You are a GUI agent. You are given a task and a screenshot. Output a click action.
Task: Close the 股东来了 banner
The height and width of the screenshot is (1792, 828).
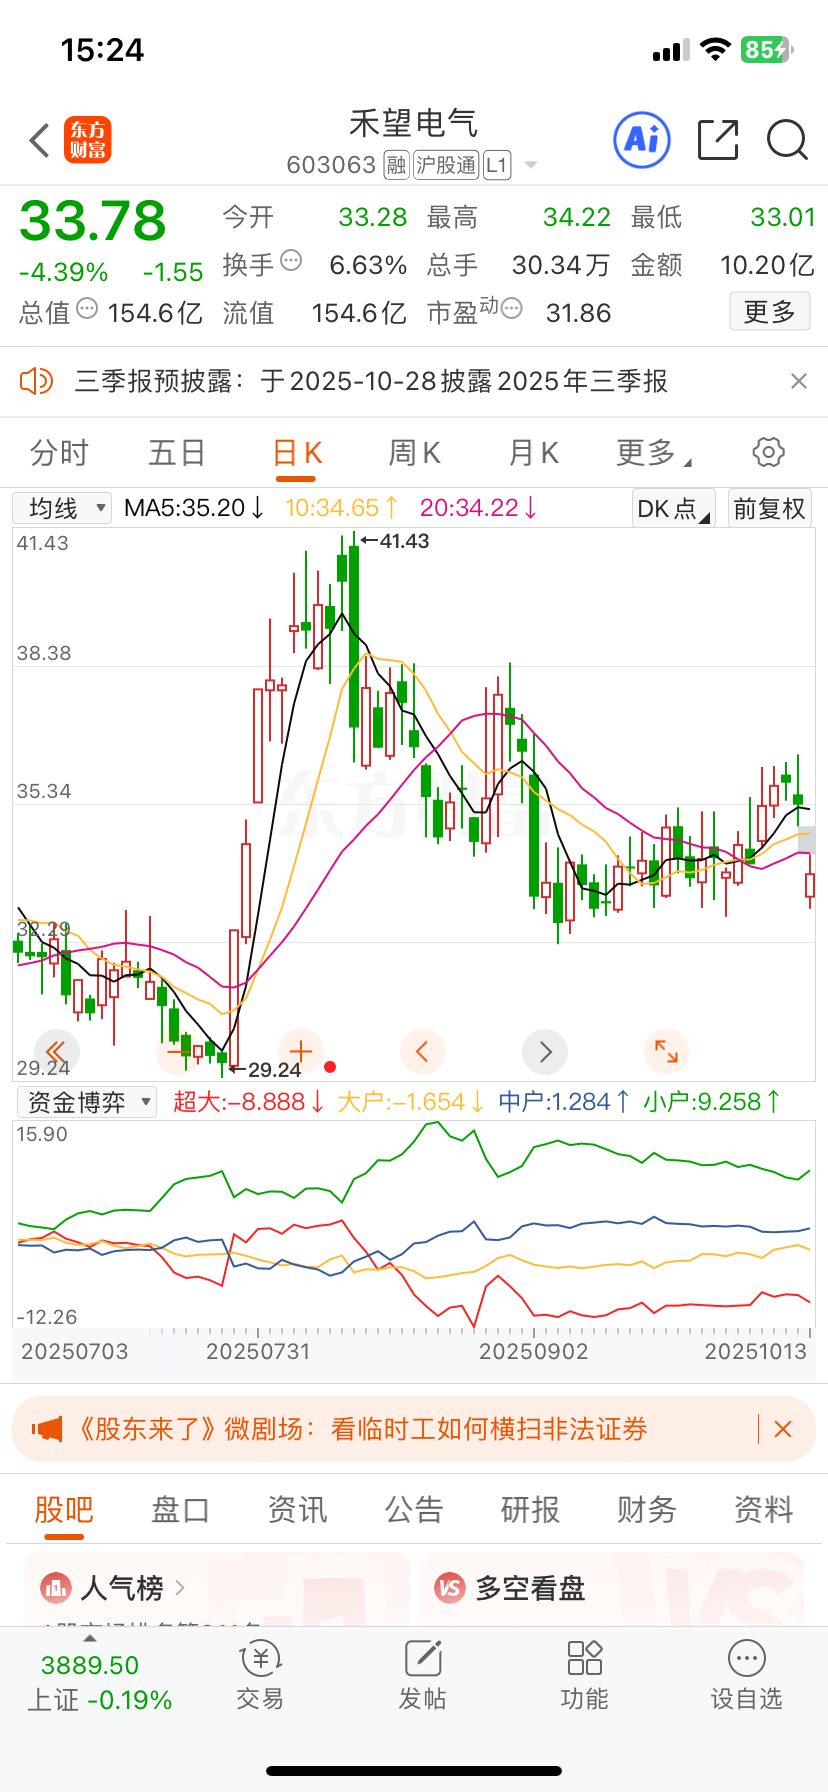click(783, 1429)
